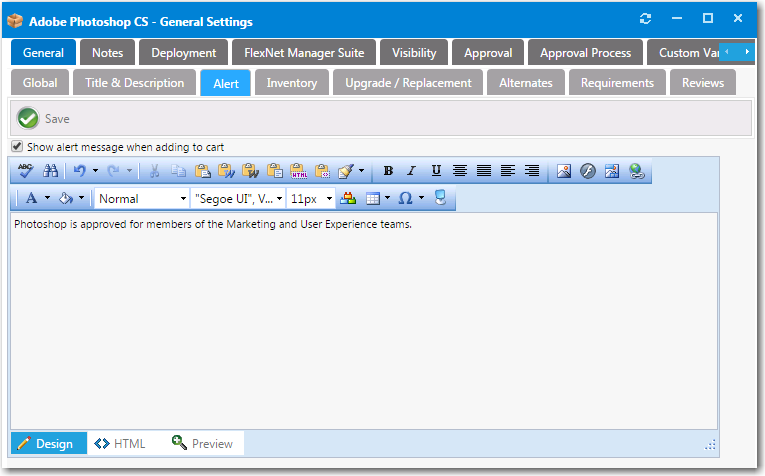Apply italic formatting

coord(411,171)
